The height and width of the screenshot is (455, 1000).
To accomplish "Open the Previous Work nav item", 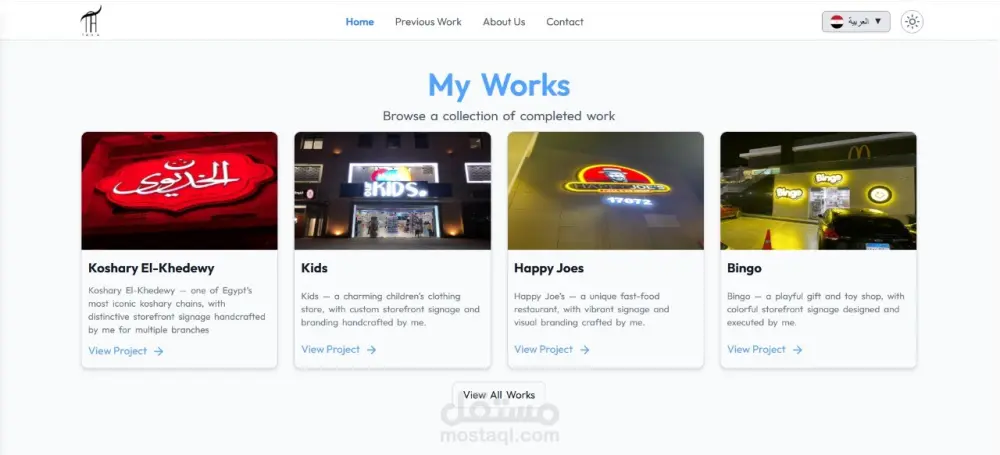I will (x=428, y=22).
